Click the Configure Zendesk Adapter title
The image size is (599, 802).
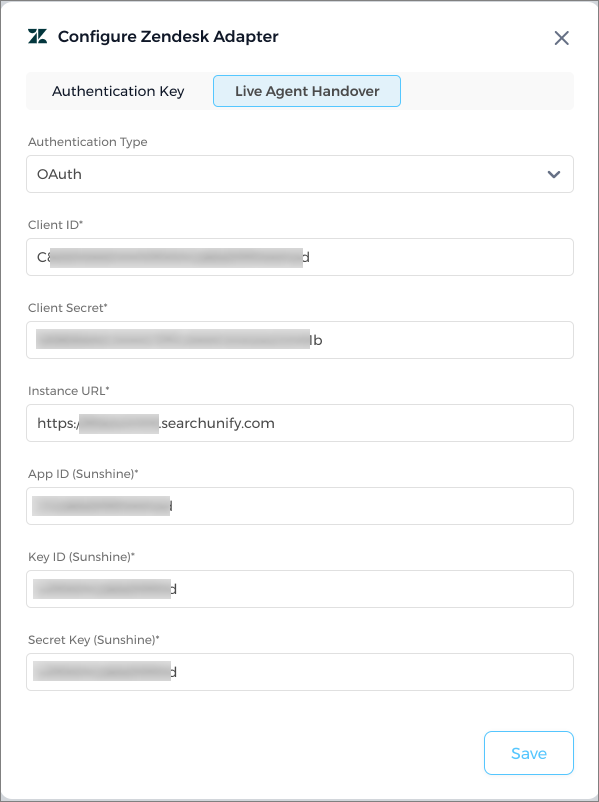pos(168,37)
